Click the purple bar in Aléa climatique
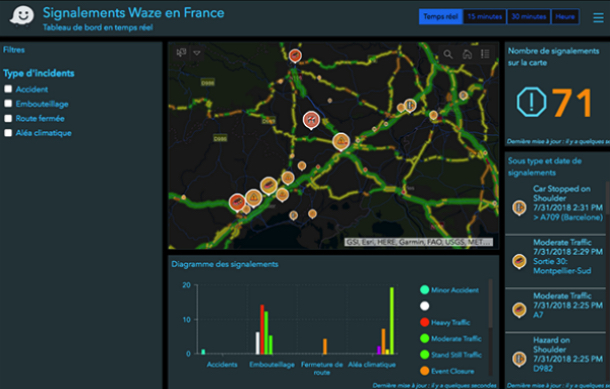Viewport: 610px width, 389px height. point(379,350)
